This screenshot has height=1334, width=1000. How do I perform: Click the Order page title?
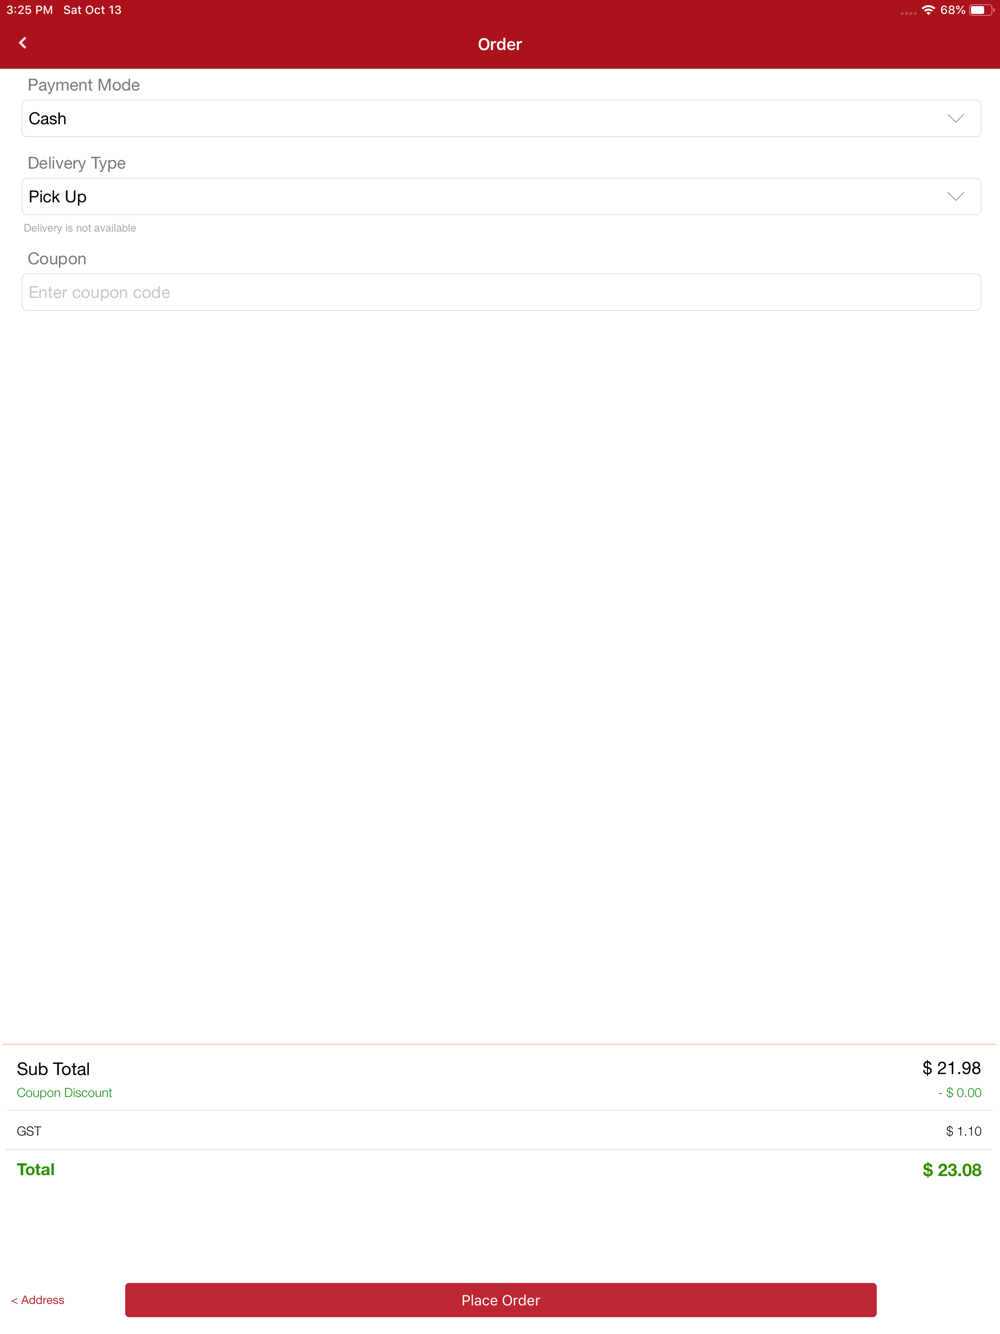pos(500,44)
